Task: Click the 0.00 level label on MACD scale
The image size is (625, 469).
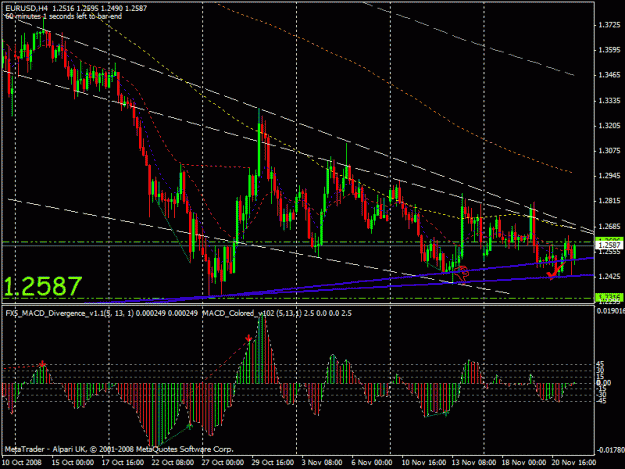Action: coord(602,383)
